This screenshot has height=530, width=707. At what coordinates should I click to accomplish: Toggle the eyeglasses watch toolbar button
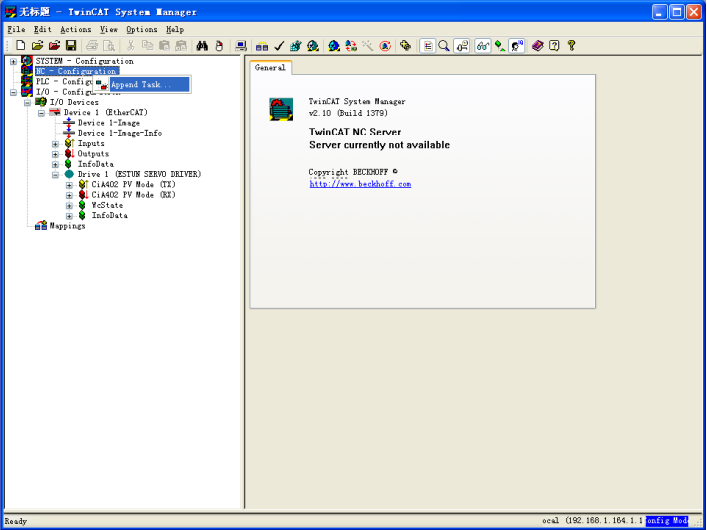tap(482, 46)
